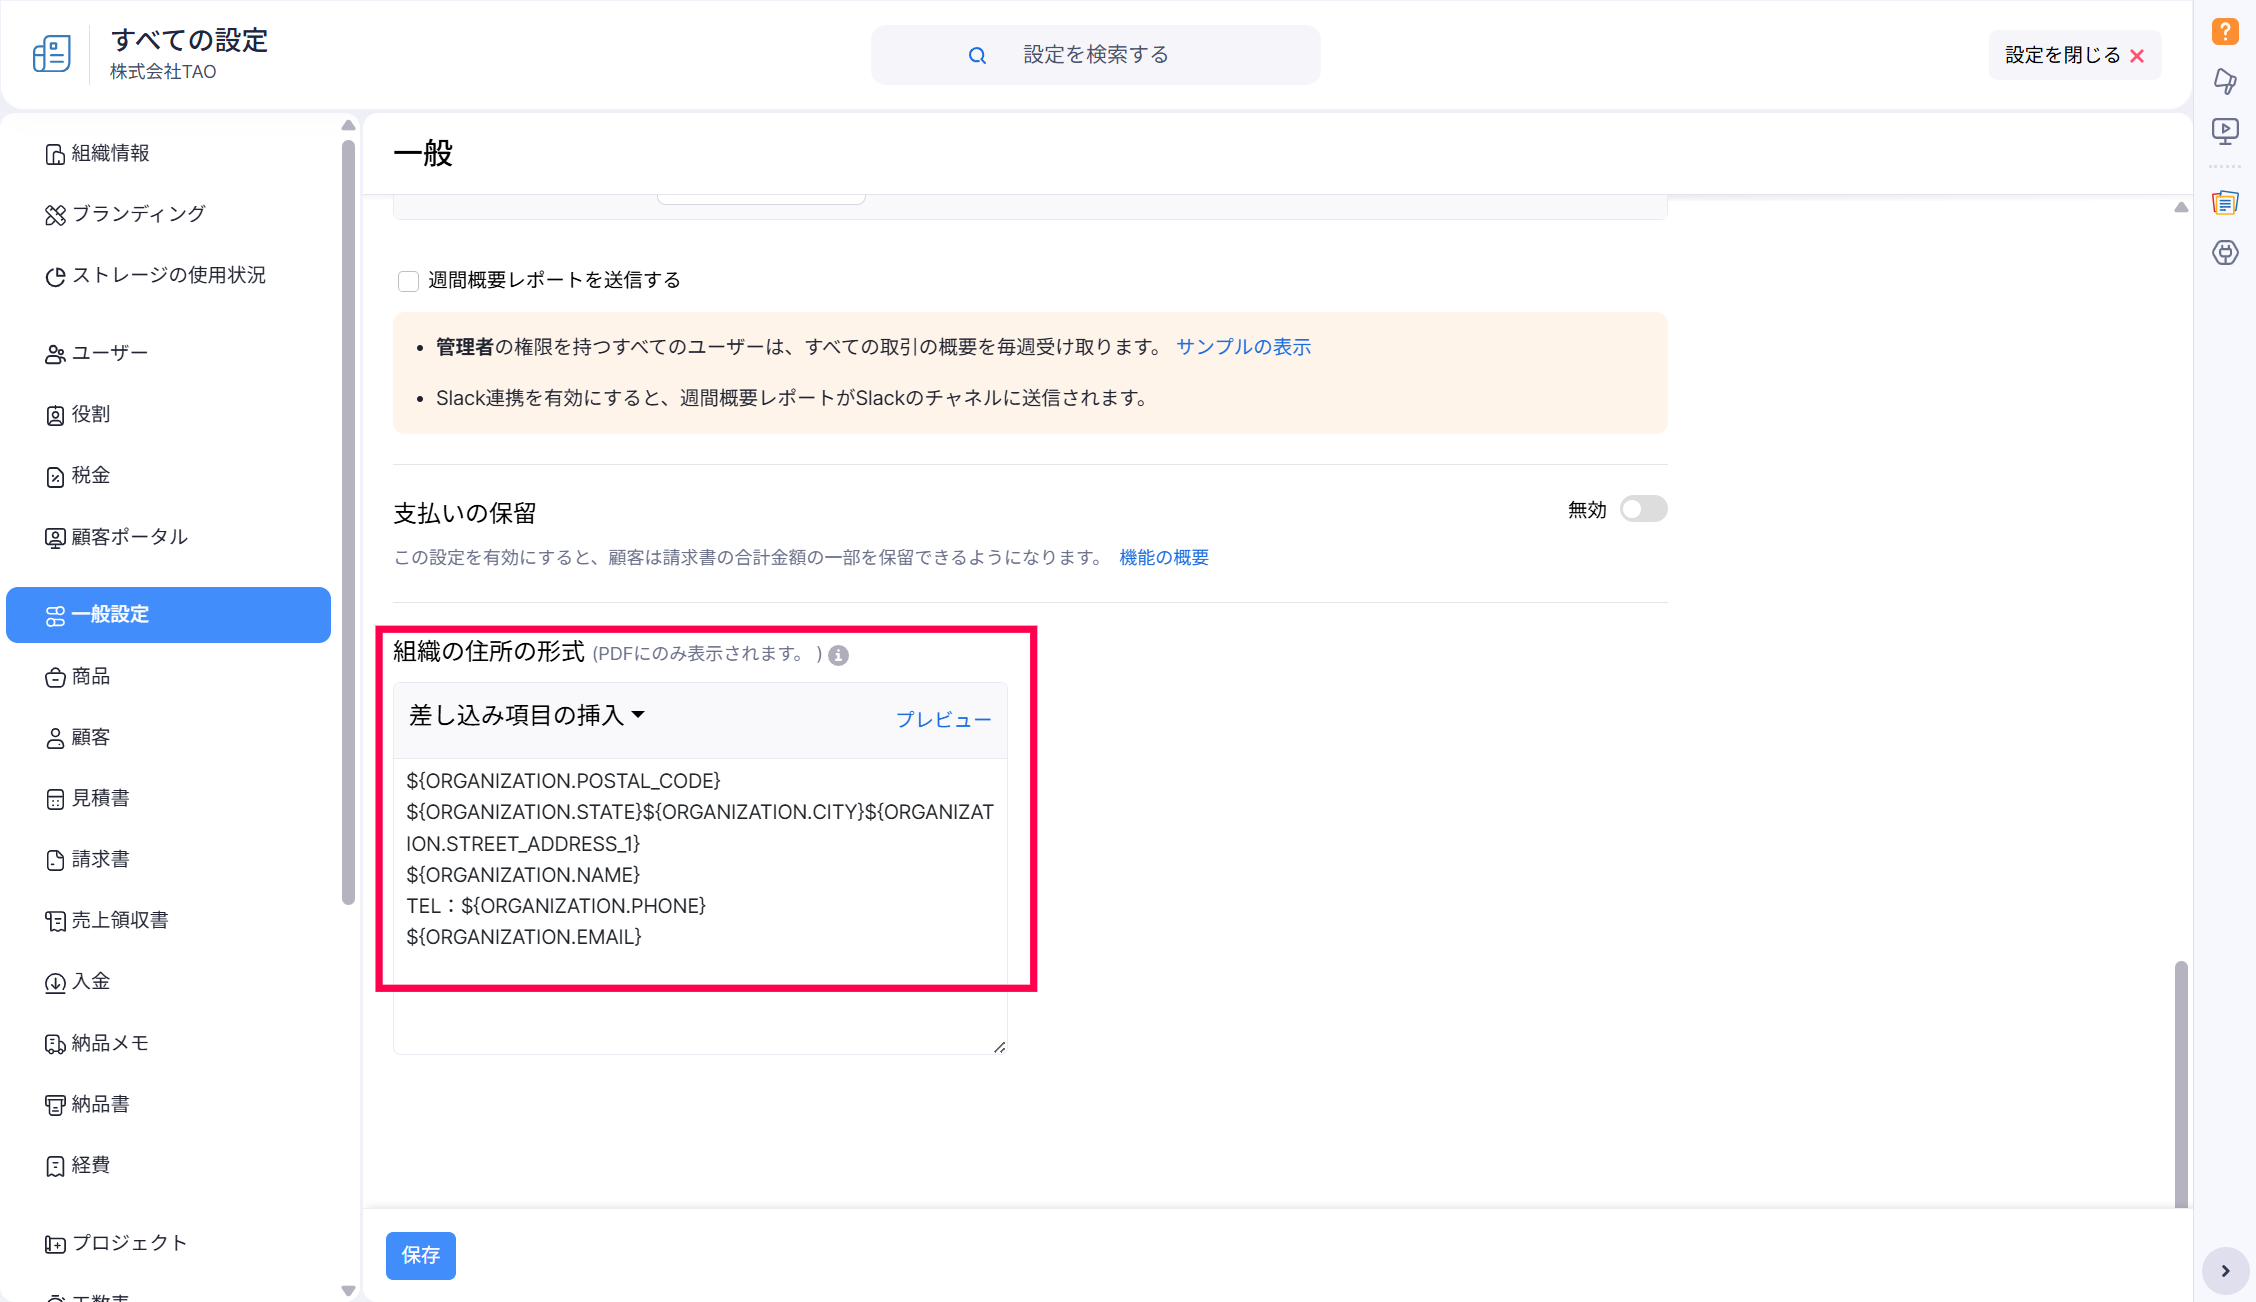Open the announcements megaphone icon
This screenshot has height=1302, width=2256.
[x=2224, y=81]
